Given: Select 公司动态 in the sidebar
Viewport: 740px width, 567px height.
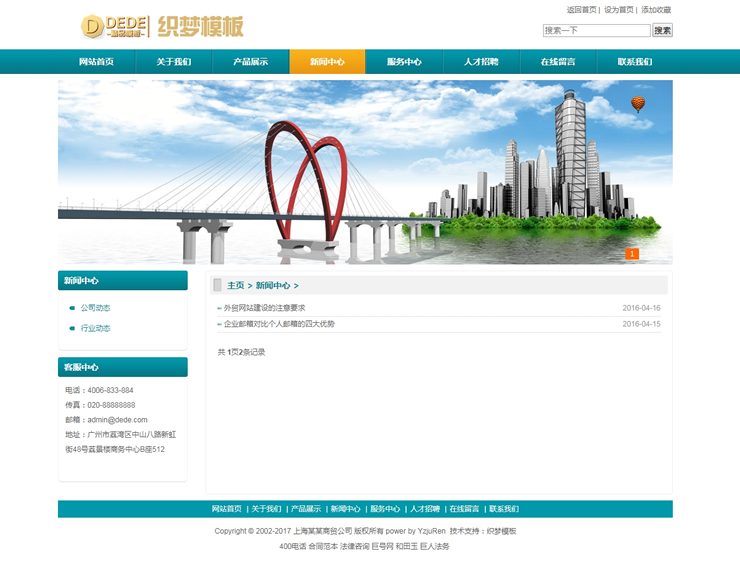Looking at the screenshot, I should click(96, 308).
